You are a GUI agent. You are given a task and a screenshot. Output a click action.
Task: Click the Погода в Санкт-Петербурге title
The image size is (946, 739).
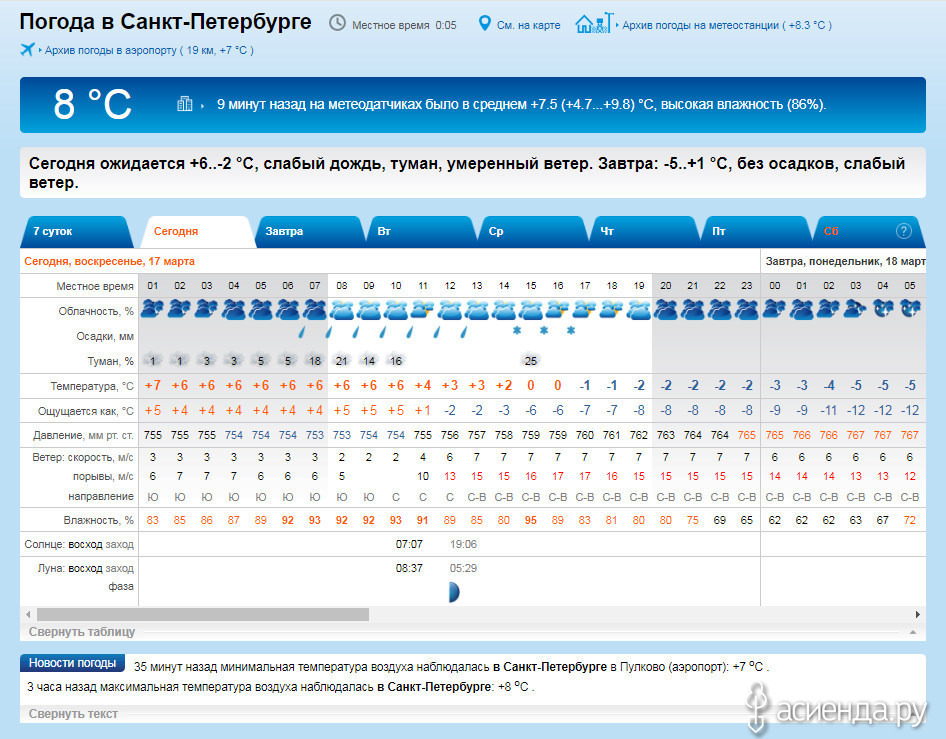tap(165, 22)
